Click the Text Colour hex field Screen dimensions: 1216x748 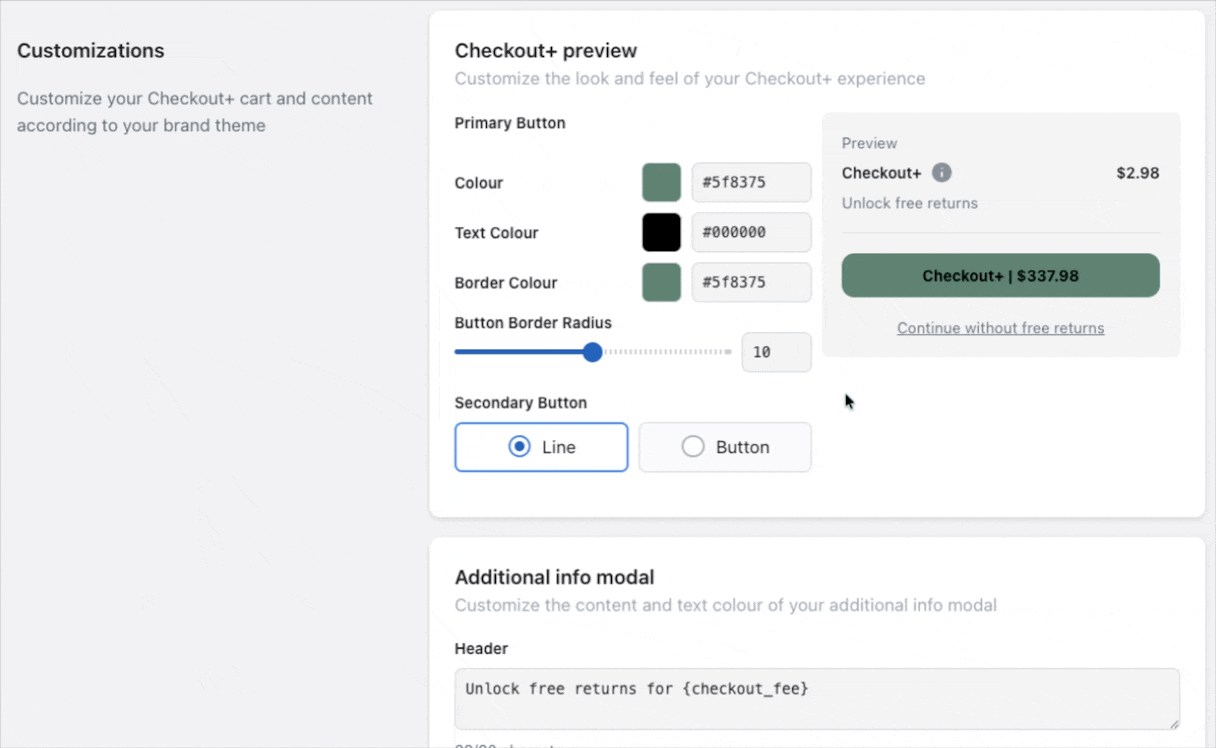point(751,233)
